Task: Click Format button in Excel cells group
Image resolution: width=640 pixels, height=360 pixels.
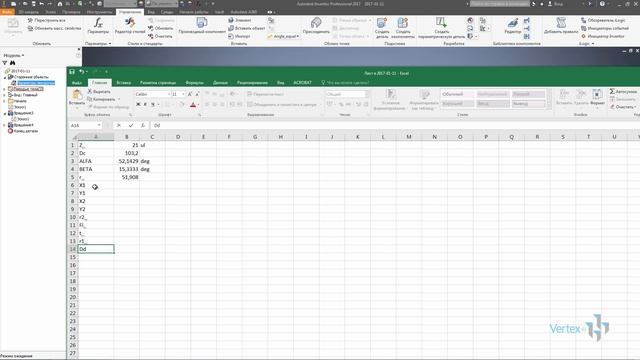Action: coord(597,98)
